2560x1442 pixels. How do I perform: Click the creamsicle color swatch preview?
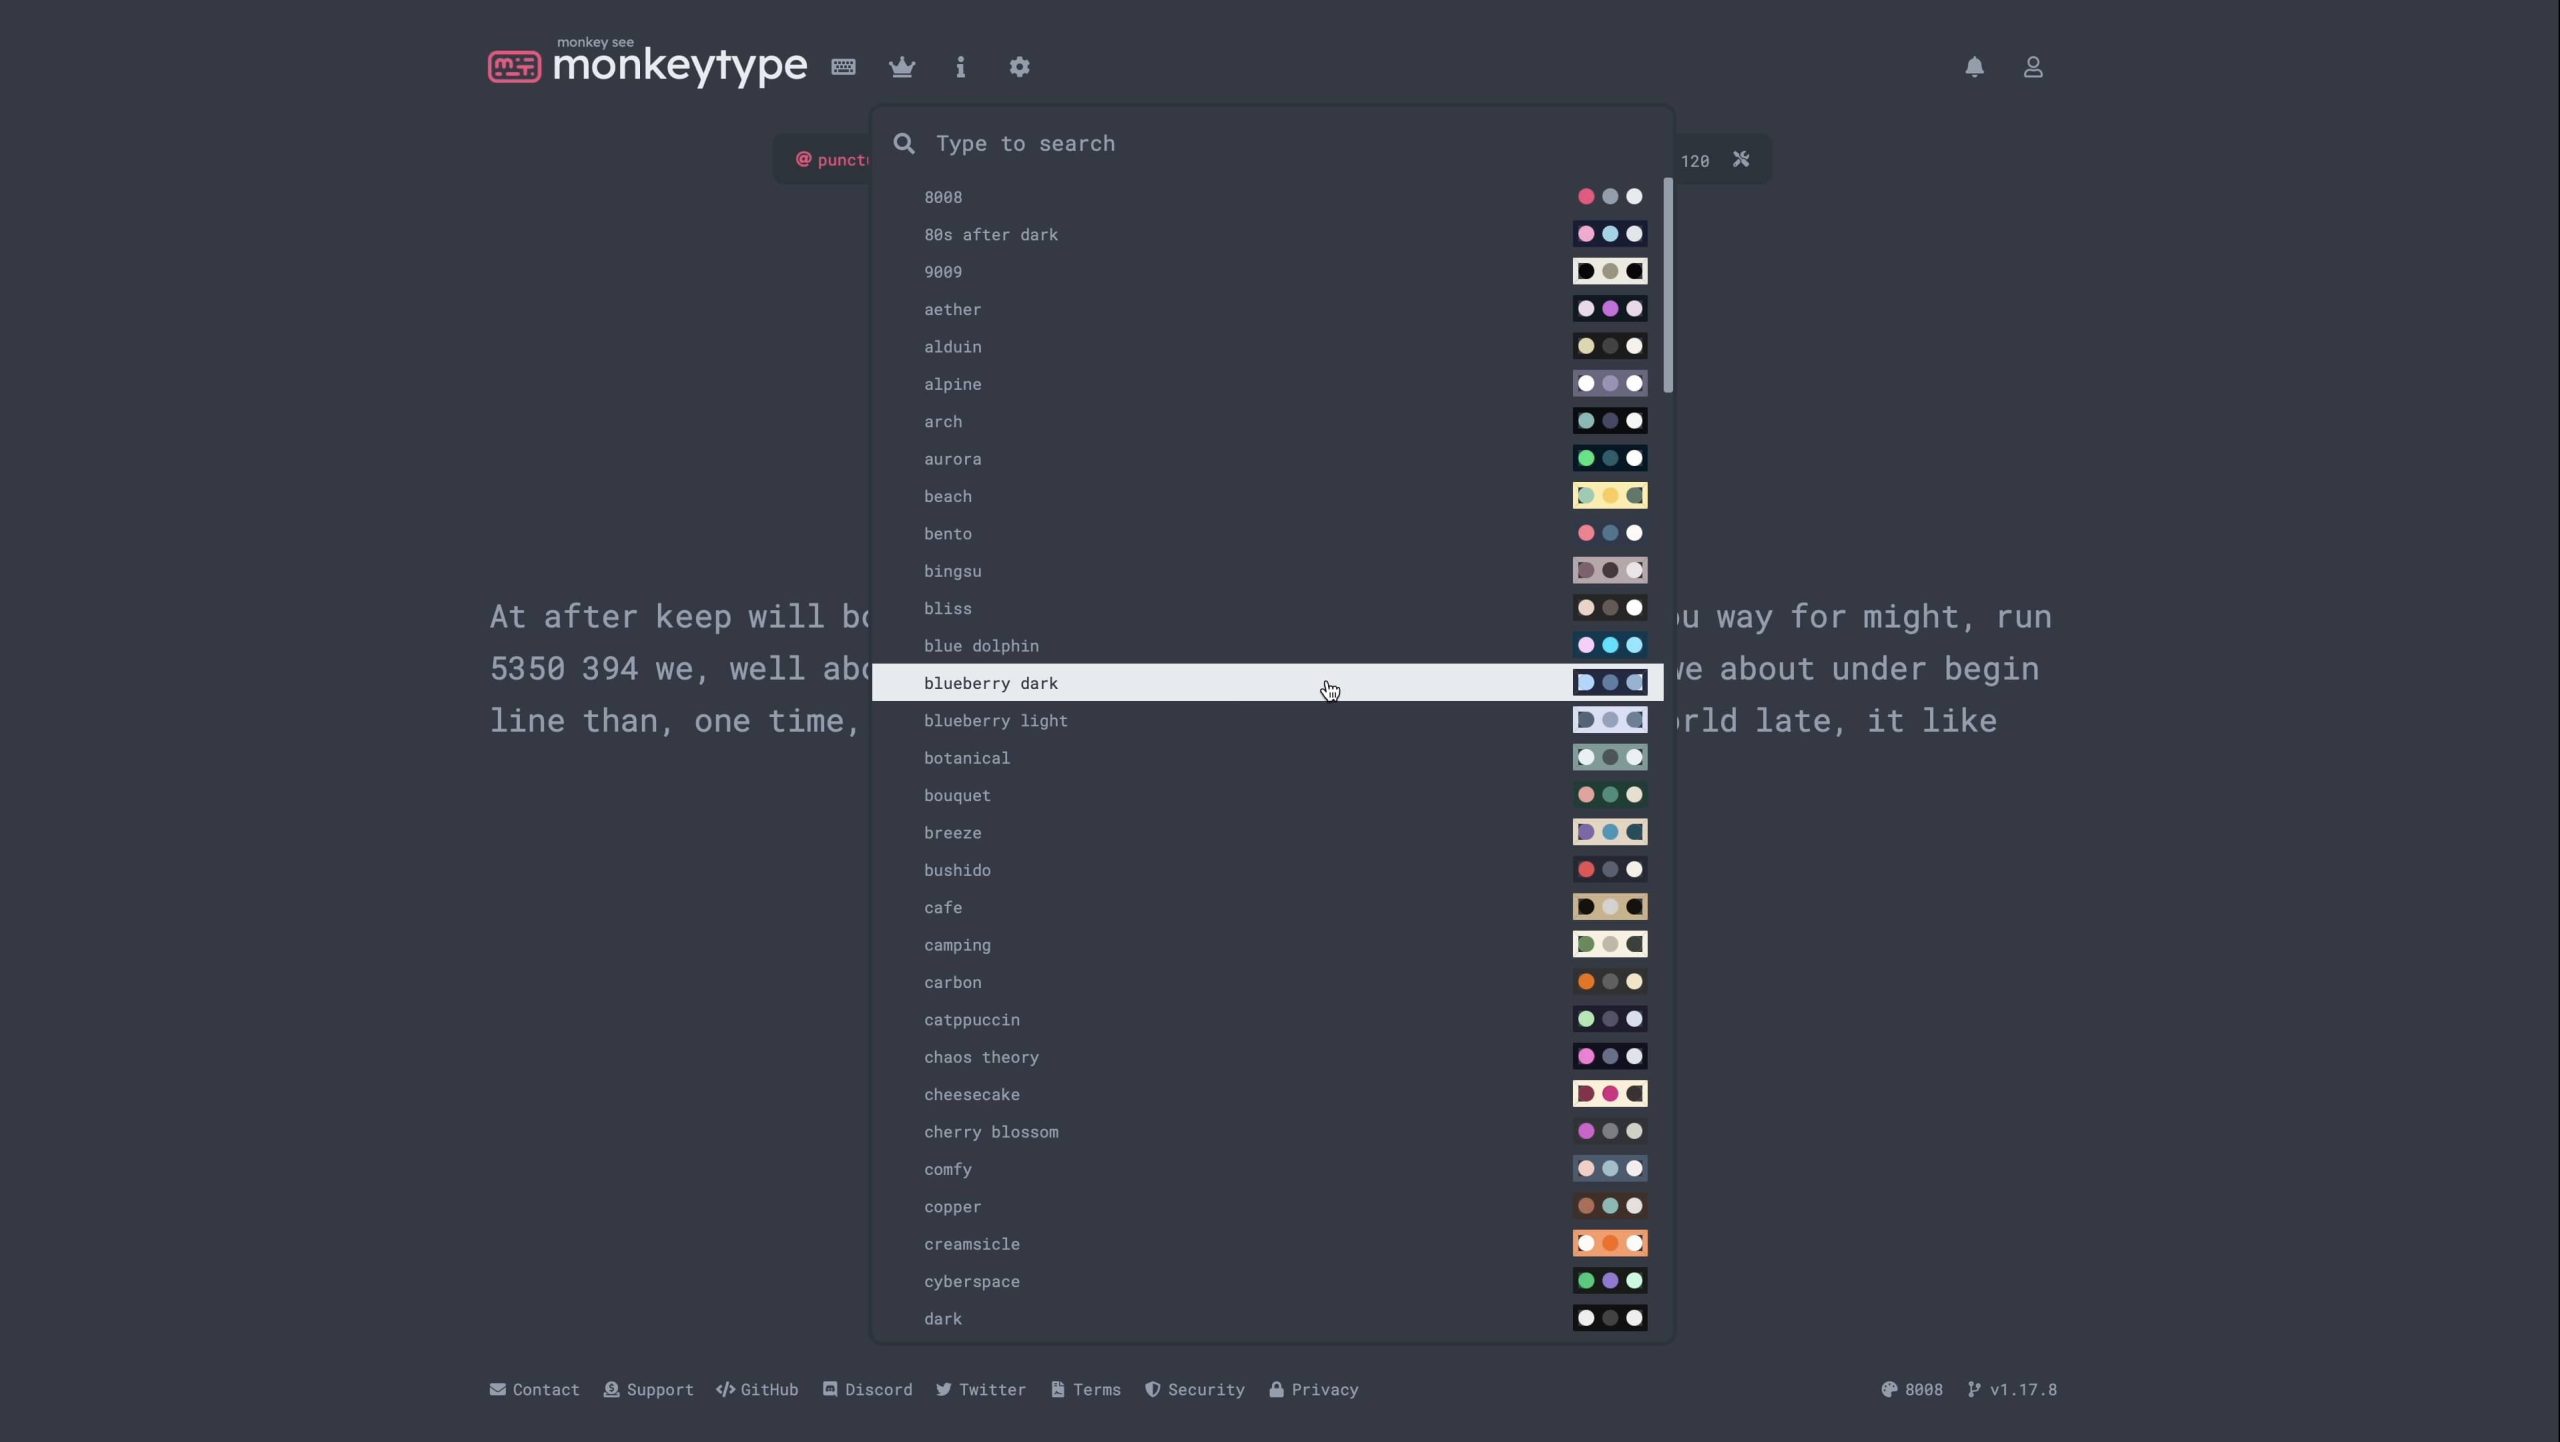1609,1244
